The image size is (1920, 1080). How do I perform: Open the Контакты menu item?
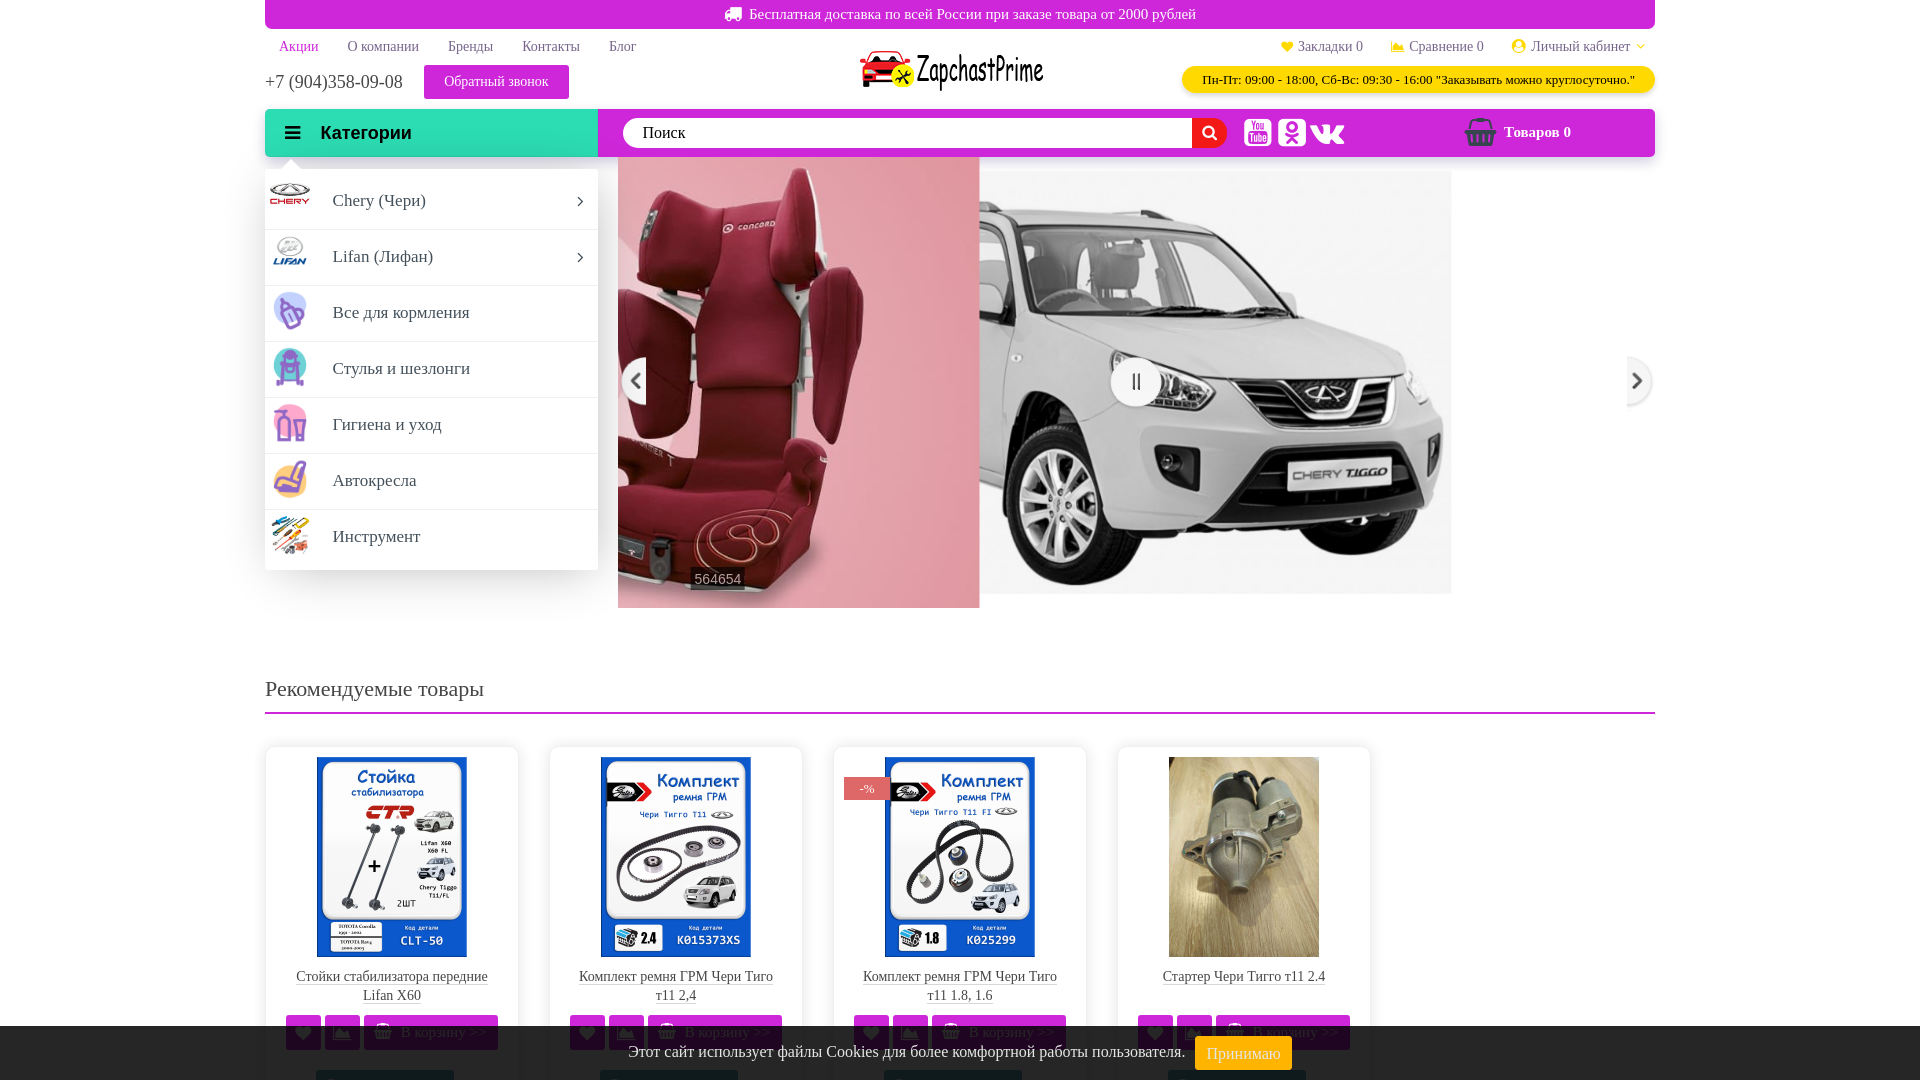coord(551,46)
